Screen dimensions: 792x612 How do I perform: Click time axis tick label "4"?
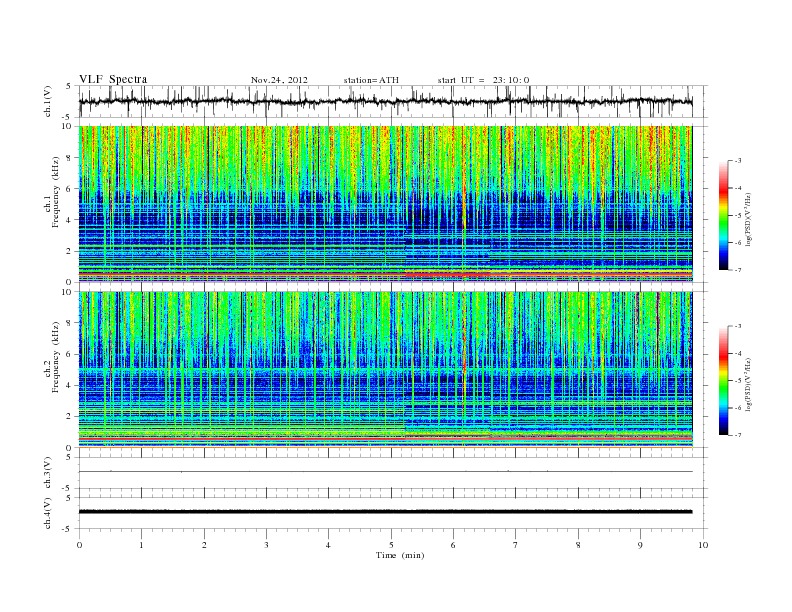[x=328, y=545]
